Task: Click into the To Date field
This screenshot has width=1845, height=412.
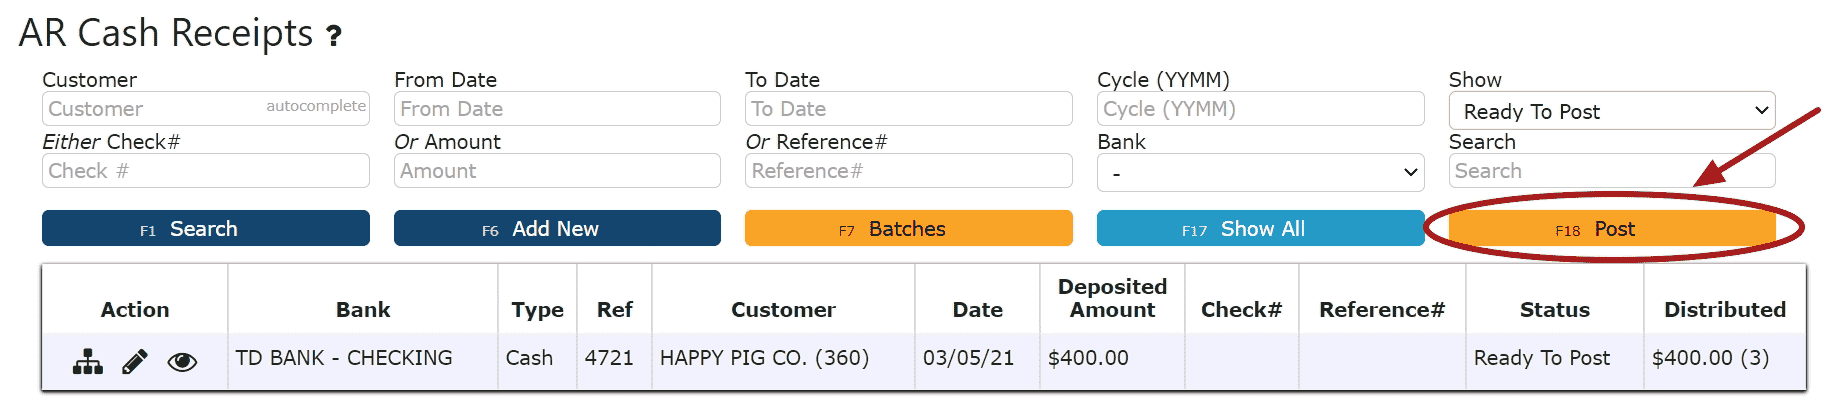Action: (908, 109)
